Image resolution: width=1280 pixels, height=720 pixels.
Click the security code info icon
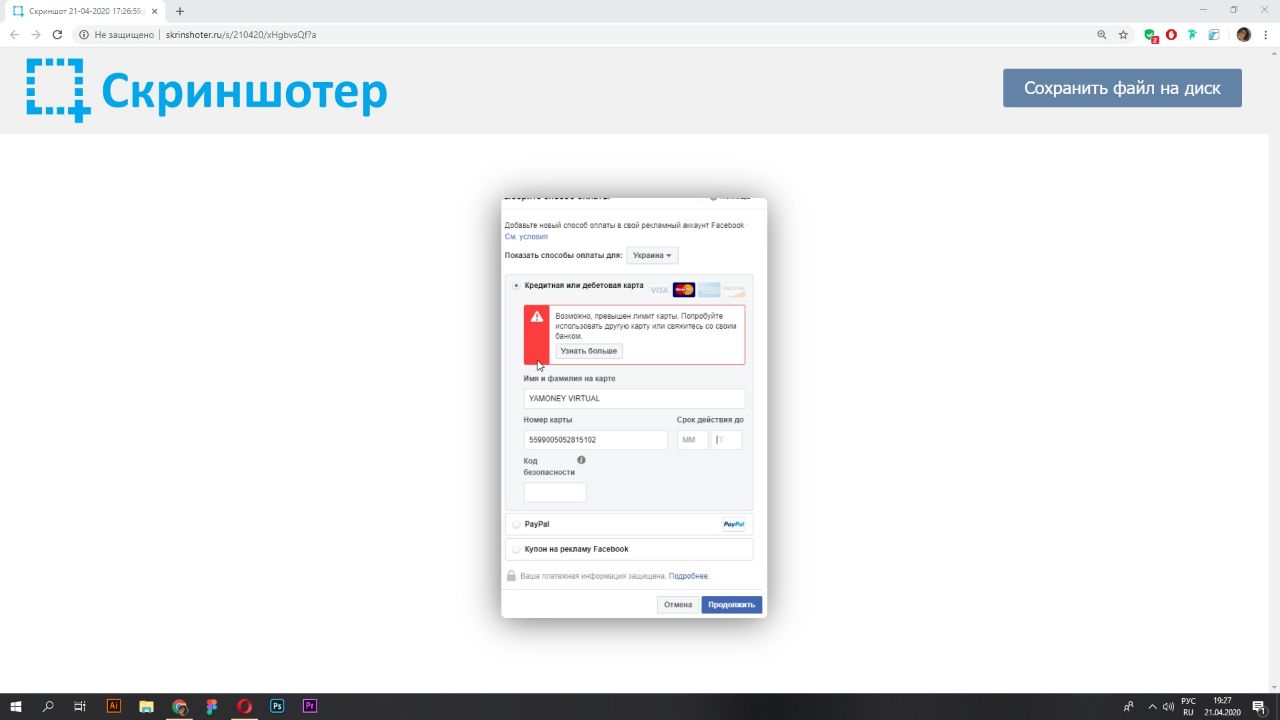(x=581, y=460)
